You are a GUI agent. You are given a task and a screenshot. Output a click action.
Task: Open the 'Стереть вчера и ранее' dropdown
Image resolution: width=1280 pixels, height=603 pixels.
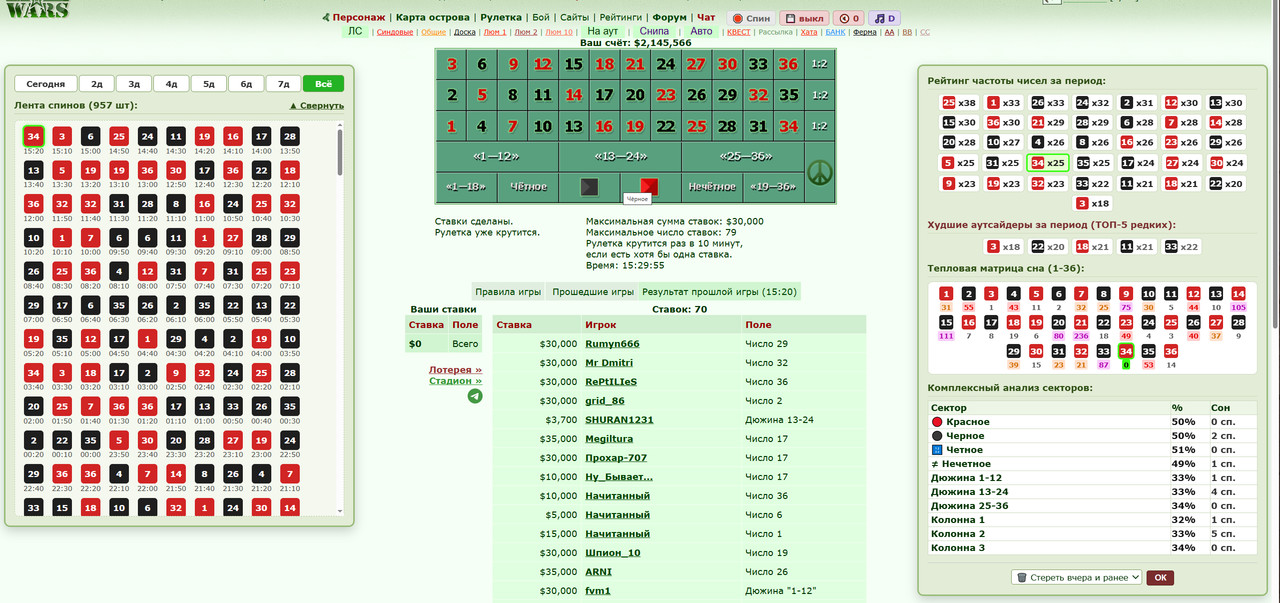(x=1076, y=577)
